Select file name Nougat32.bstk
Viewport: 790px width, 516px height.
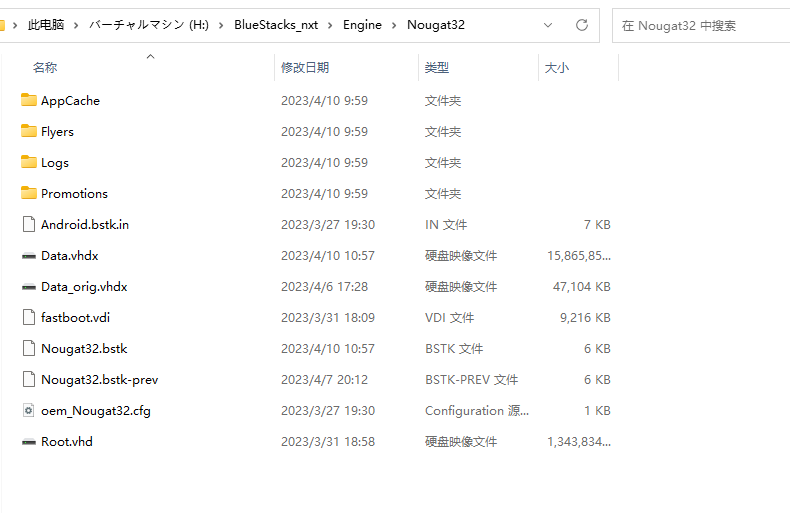[84, 349]
